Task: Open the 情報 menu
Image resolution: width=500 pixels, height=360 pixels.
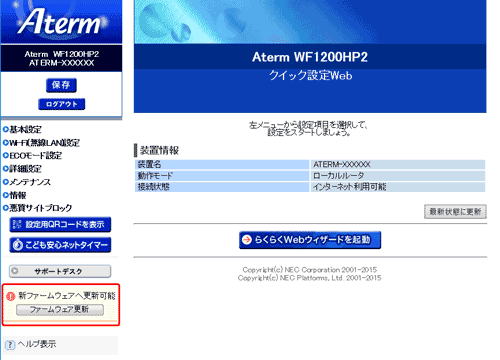Action: coord(18,195)
